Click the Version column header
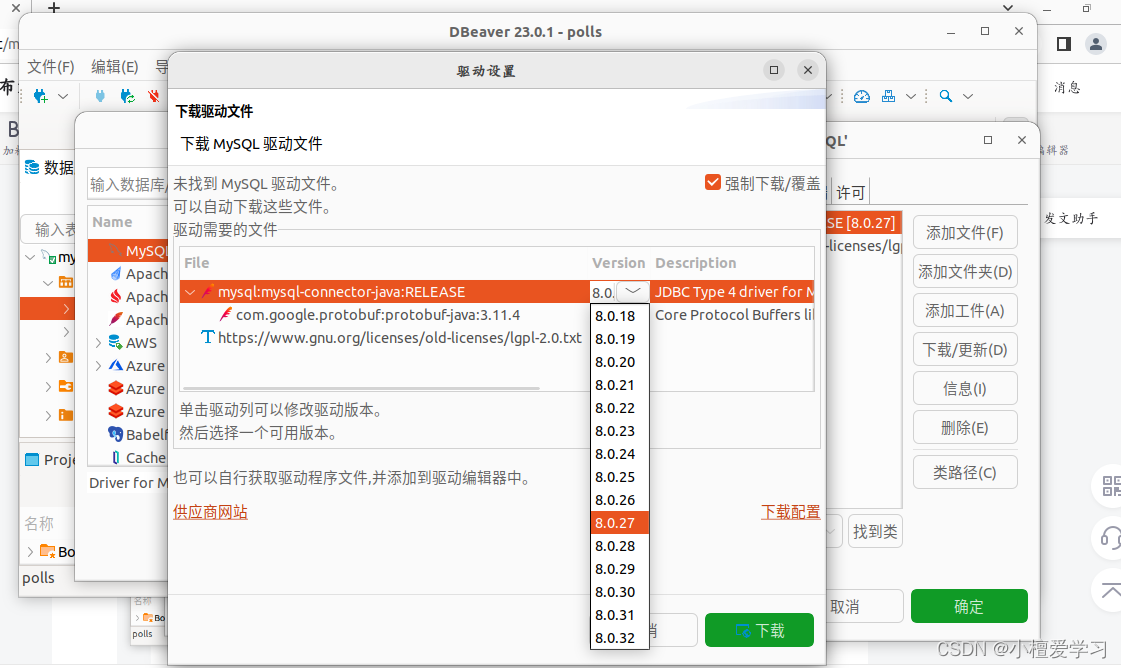Image resolution: width=1121 pixels, height=668 pixels. tap(618, 262)
